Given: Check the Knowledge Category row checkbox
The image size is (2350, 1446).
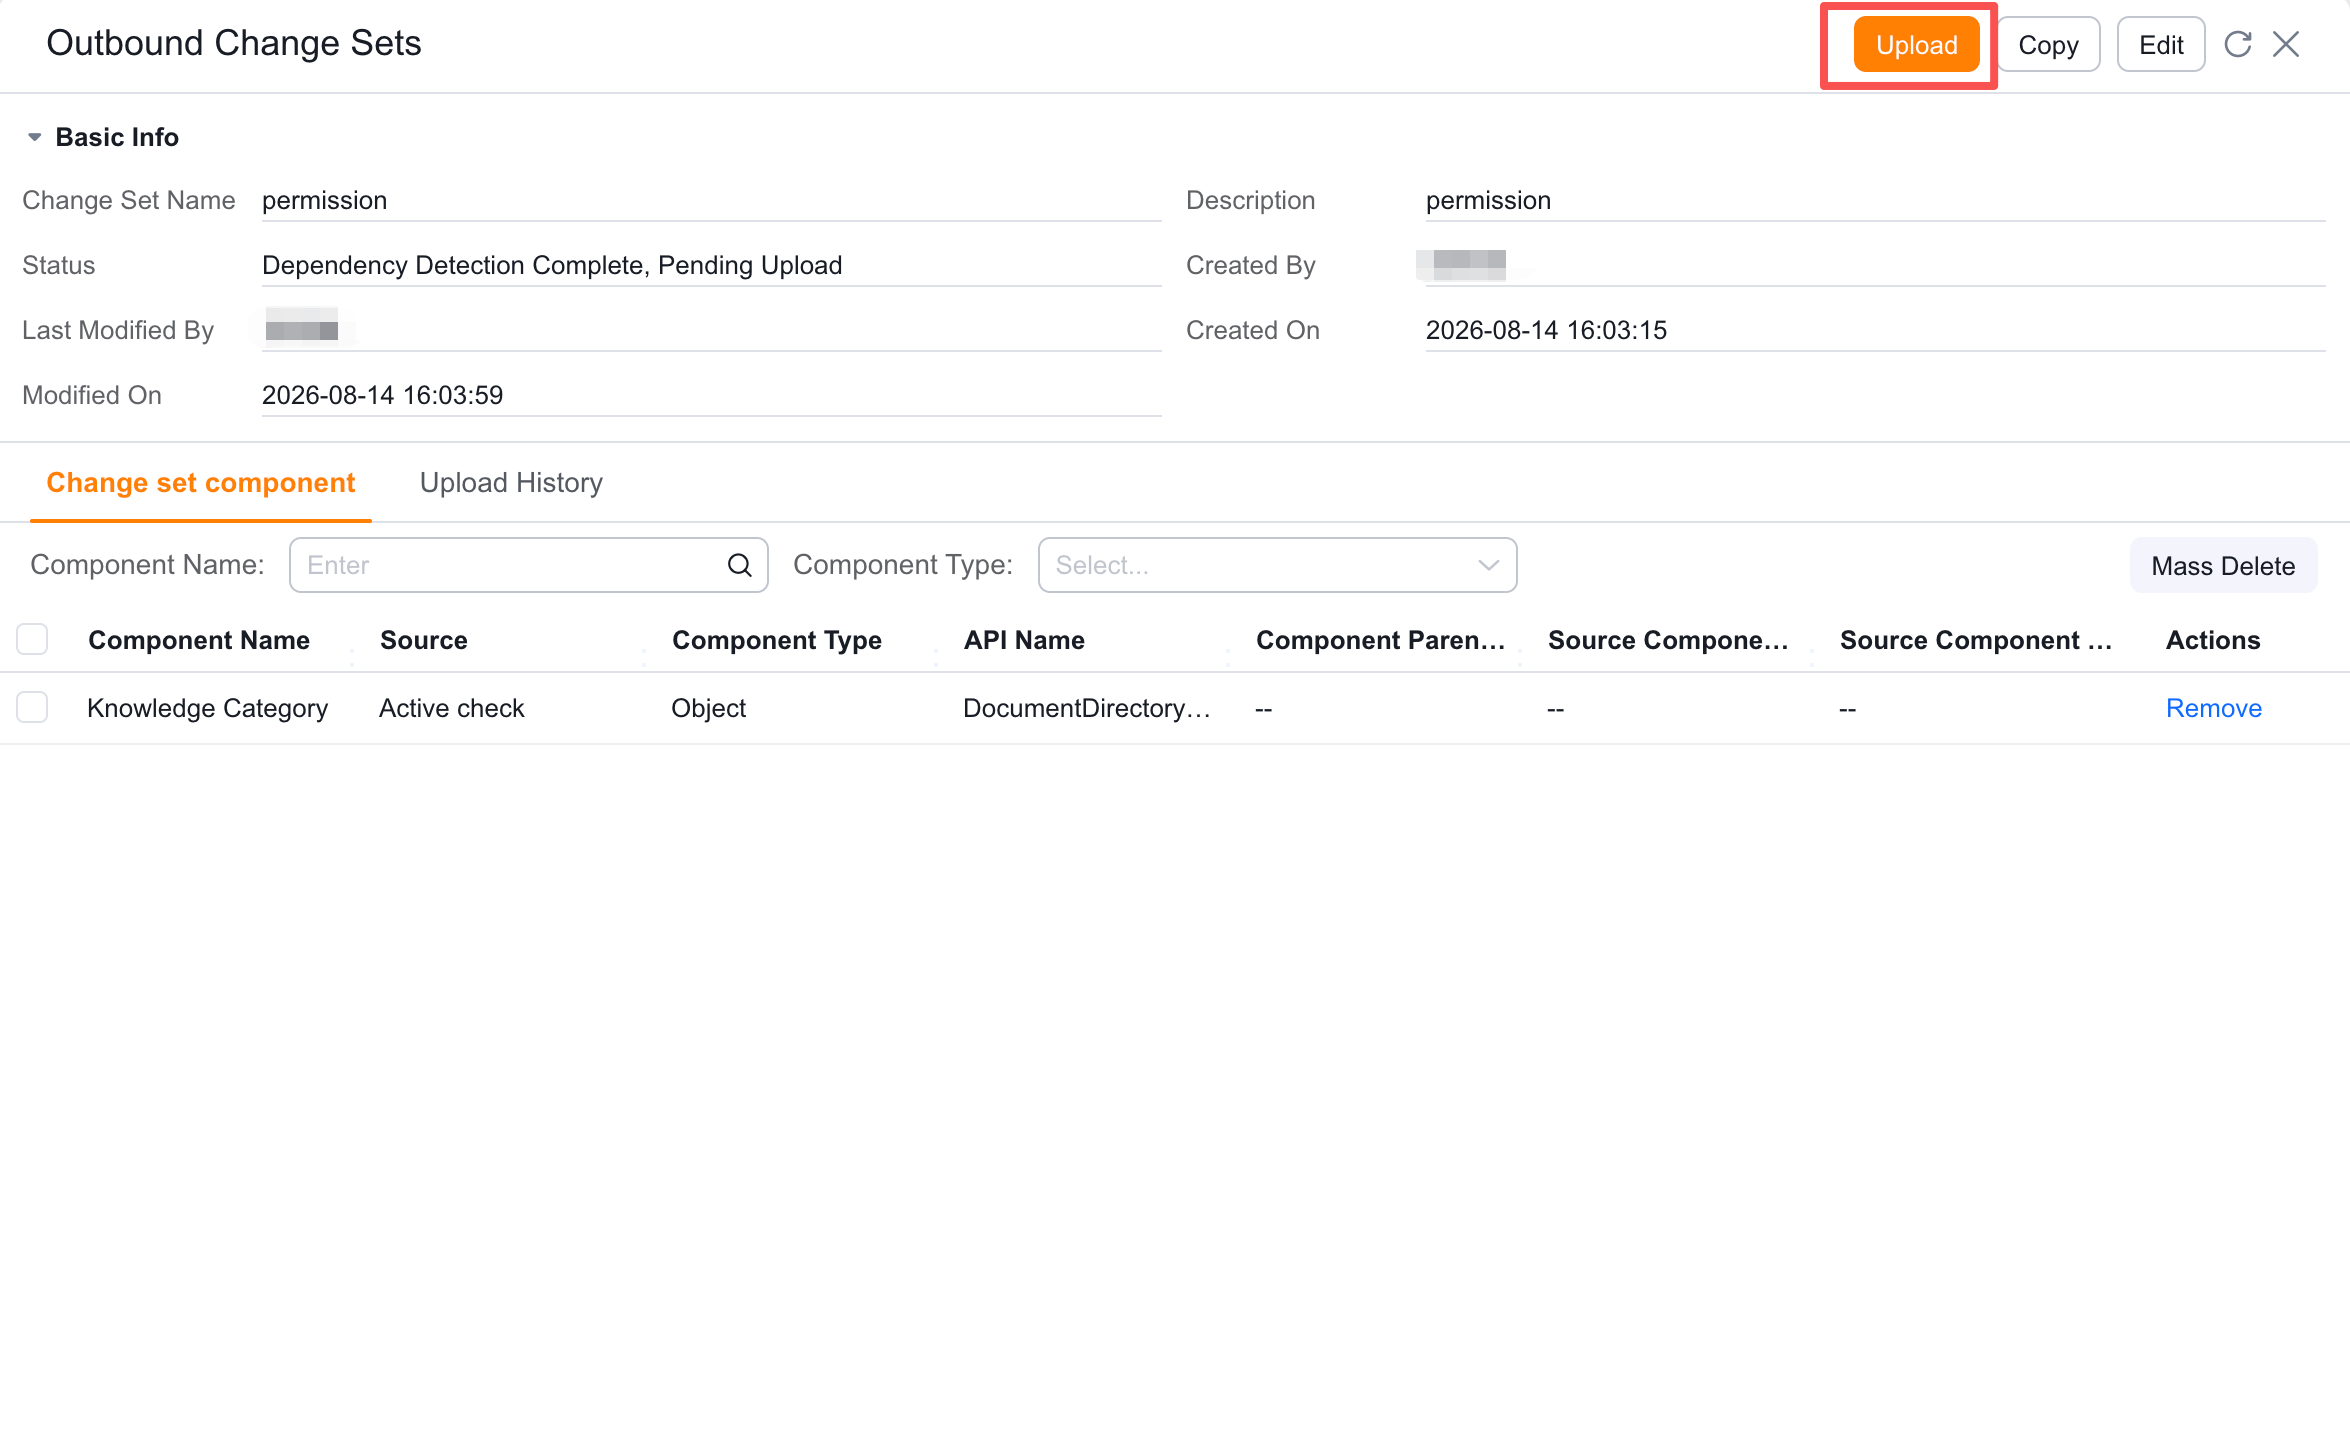Looking at the screenshot, I should [32, 707].
